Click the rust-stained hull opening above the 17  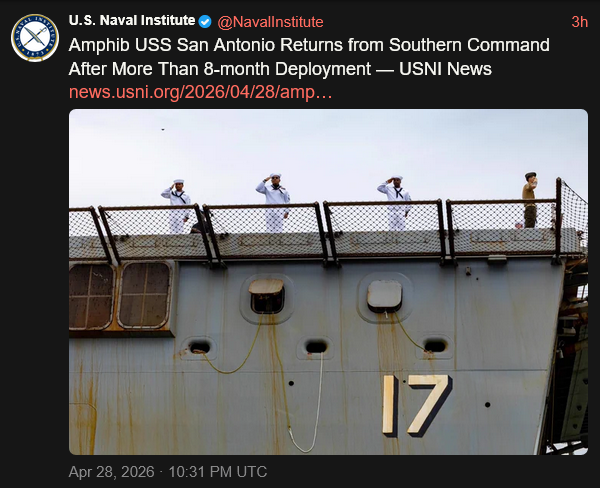tap(385, 296)
